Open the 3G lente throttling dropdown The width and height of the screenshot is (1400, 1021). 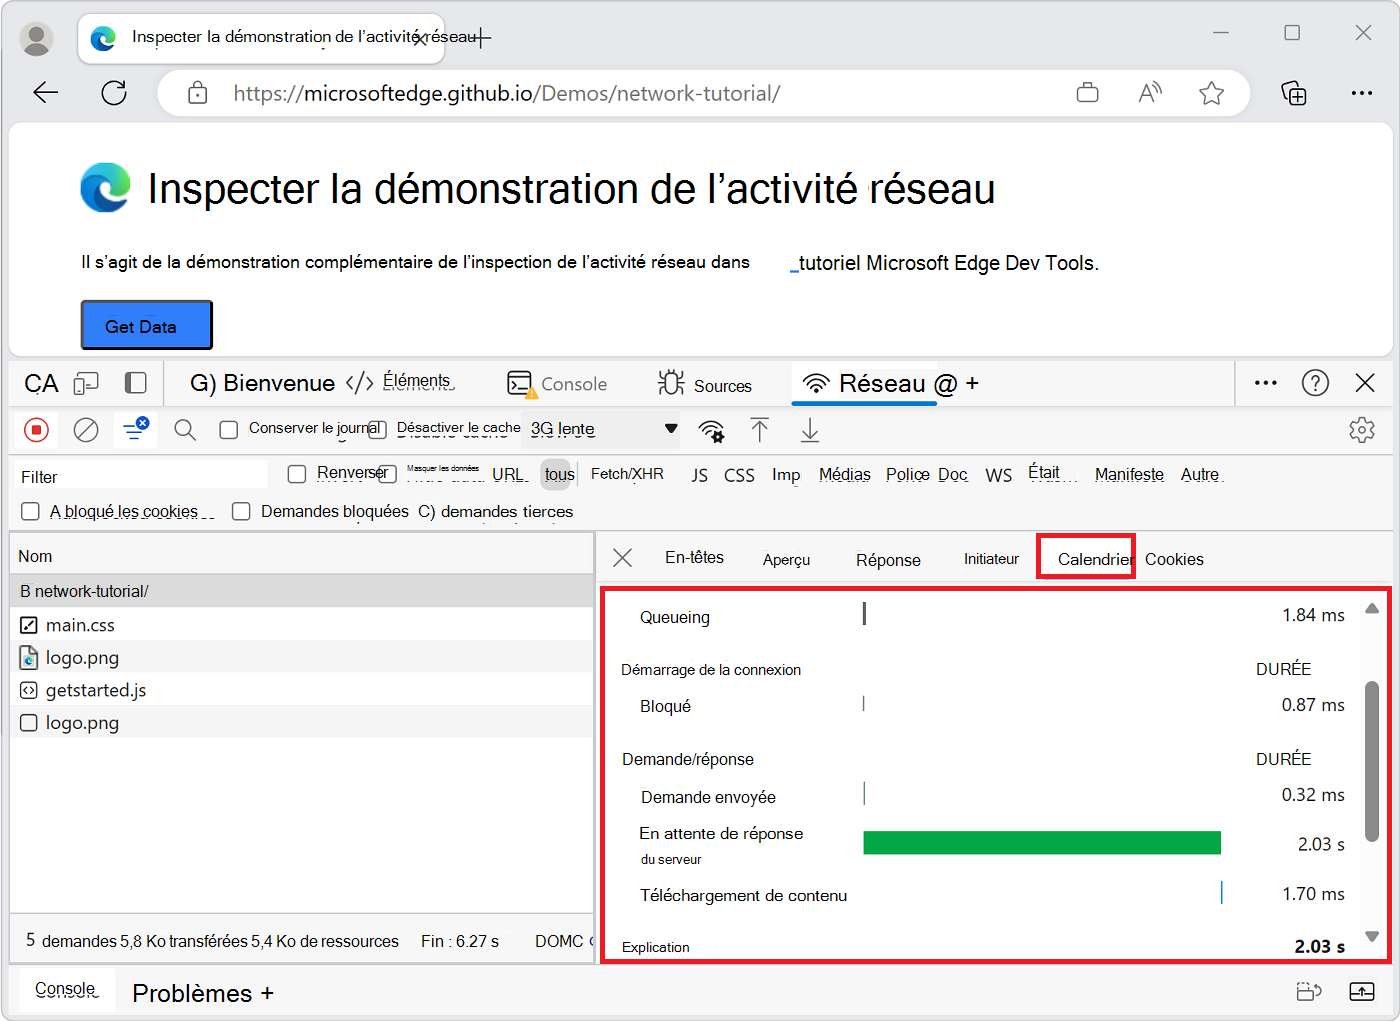tap(603, 429)
